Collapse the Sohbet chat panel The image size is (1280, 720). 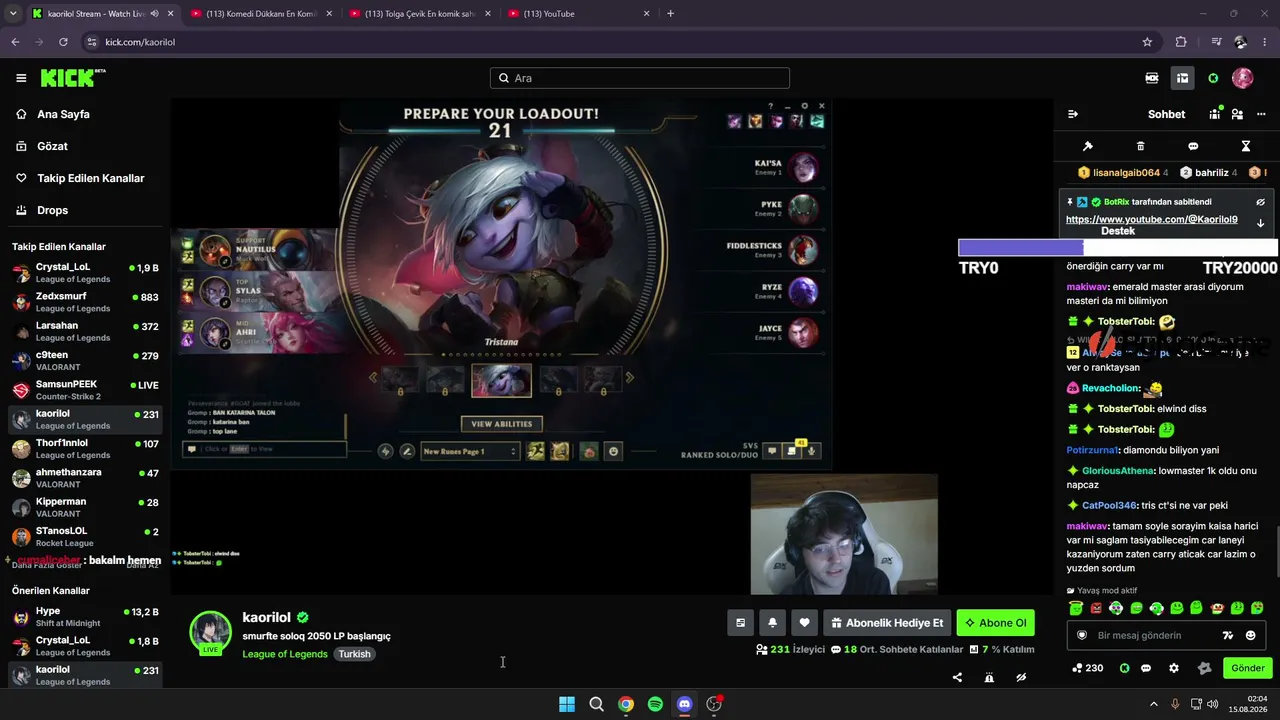click(x=1073, y=114)
